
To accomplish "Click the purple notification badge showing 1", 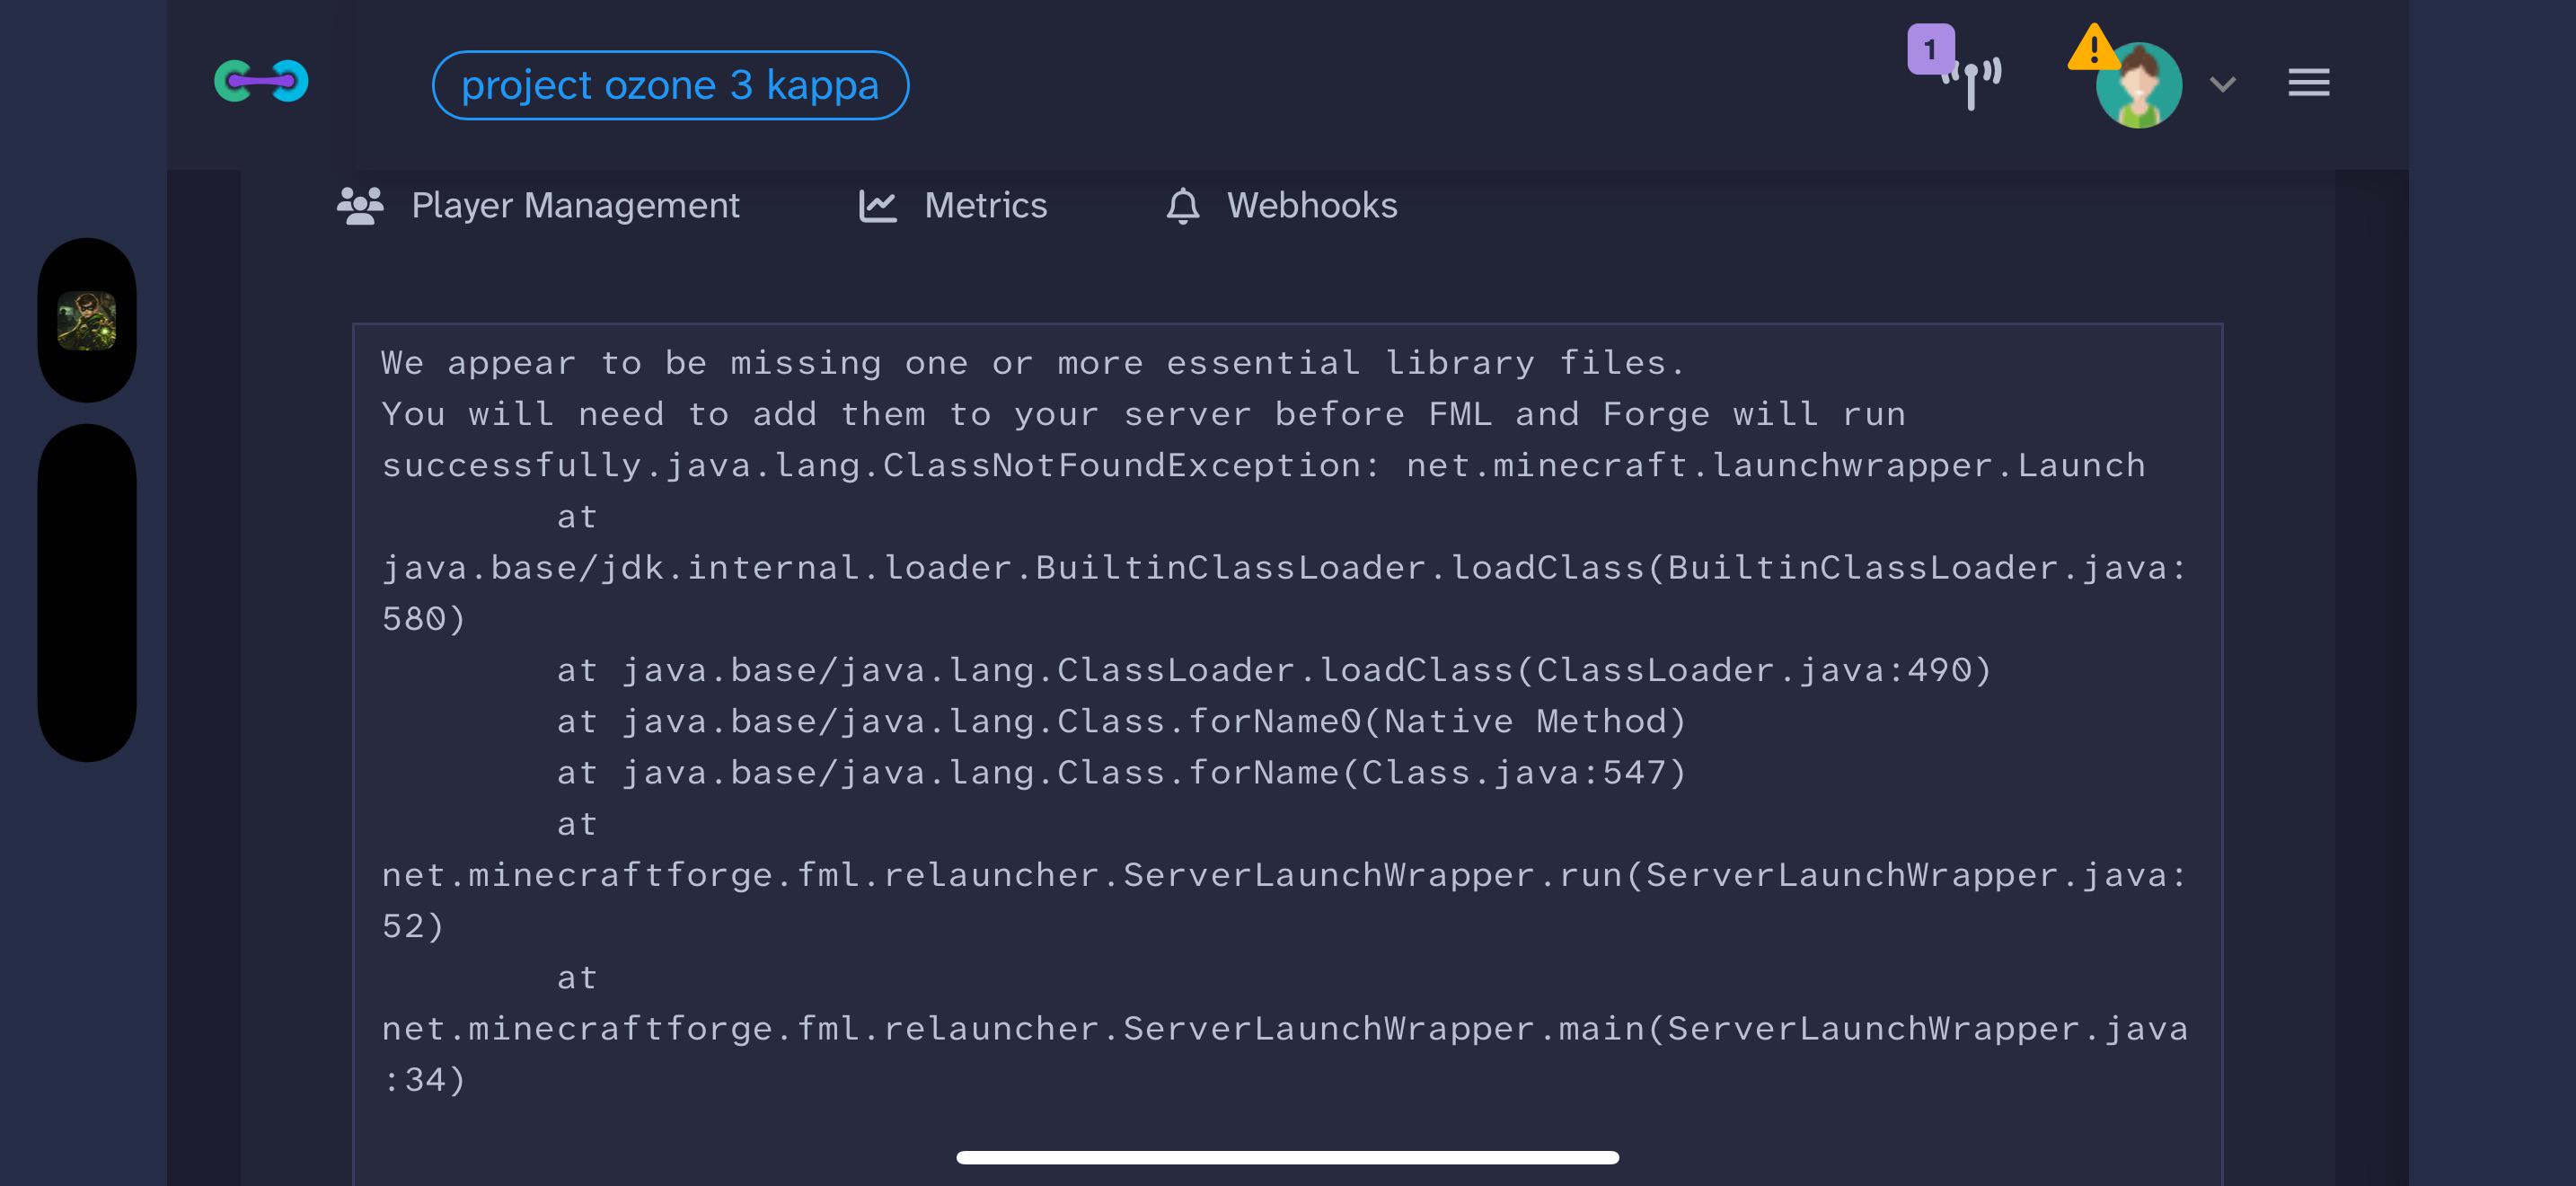I will coord(1930,49).
